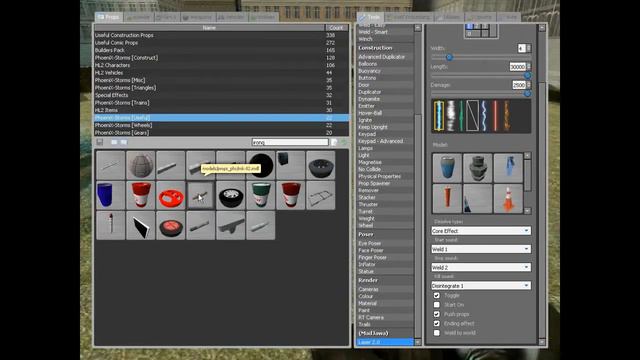Viewport: 640px width, 360px height.
Task: Select the red steering-wheel-shaped prop
Action: [x=171, y=196]
